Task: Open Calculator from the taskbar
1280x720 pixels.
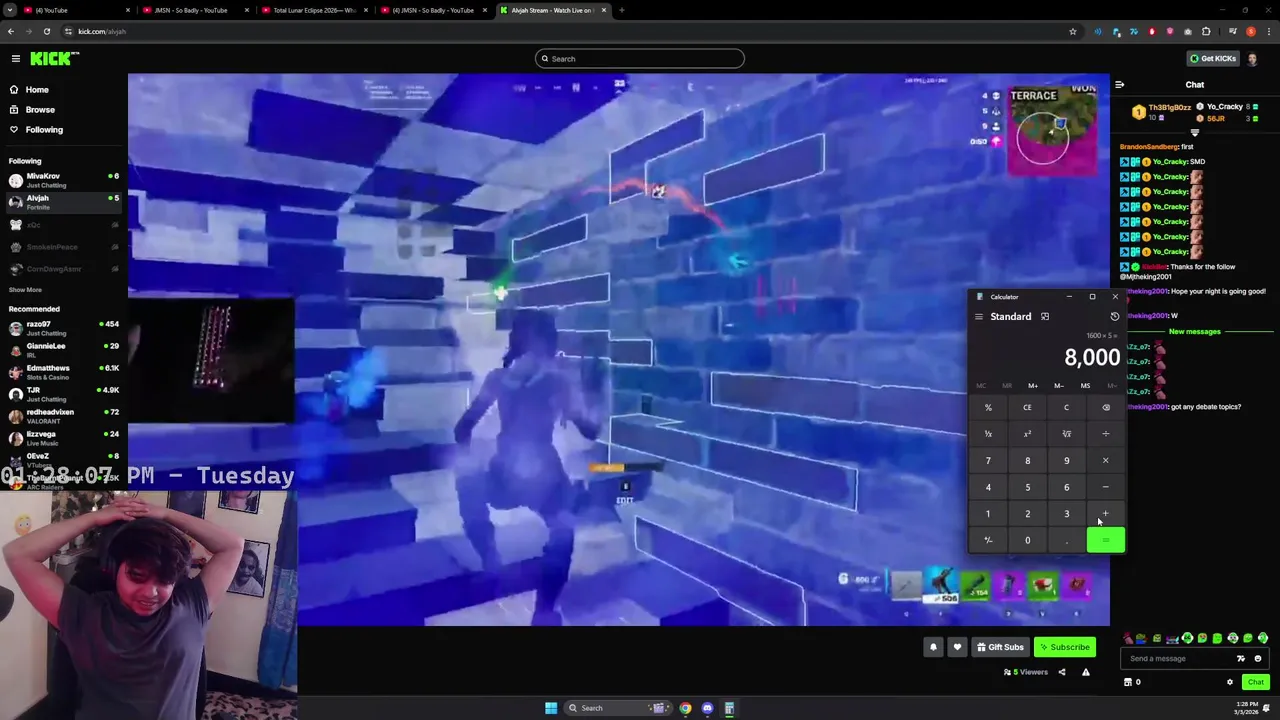Action: (729, 708)
